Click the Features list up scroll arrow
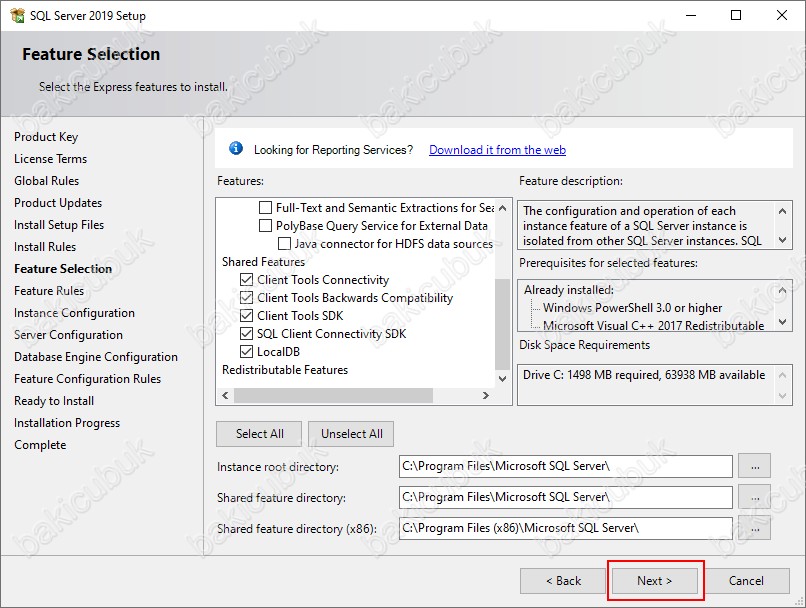806x608 pixels. [x=503, y=208]
